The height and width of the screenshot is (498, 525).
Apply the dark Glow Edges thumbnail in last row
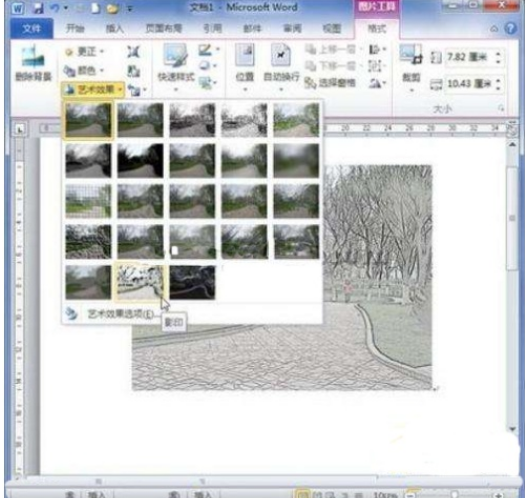[193, 282]
